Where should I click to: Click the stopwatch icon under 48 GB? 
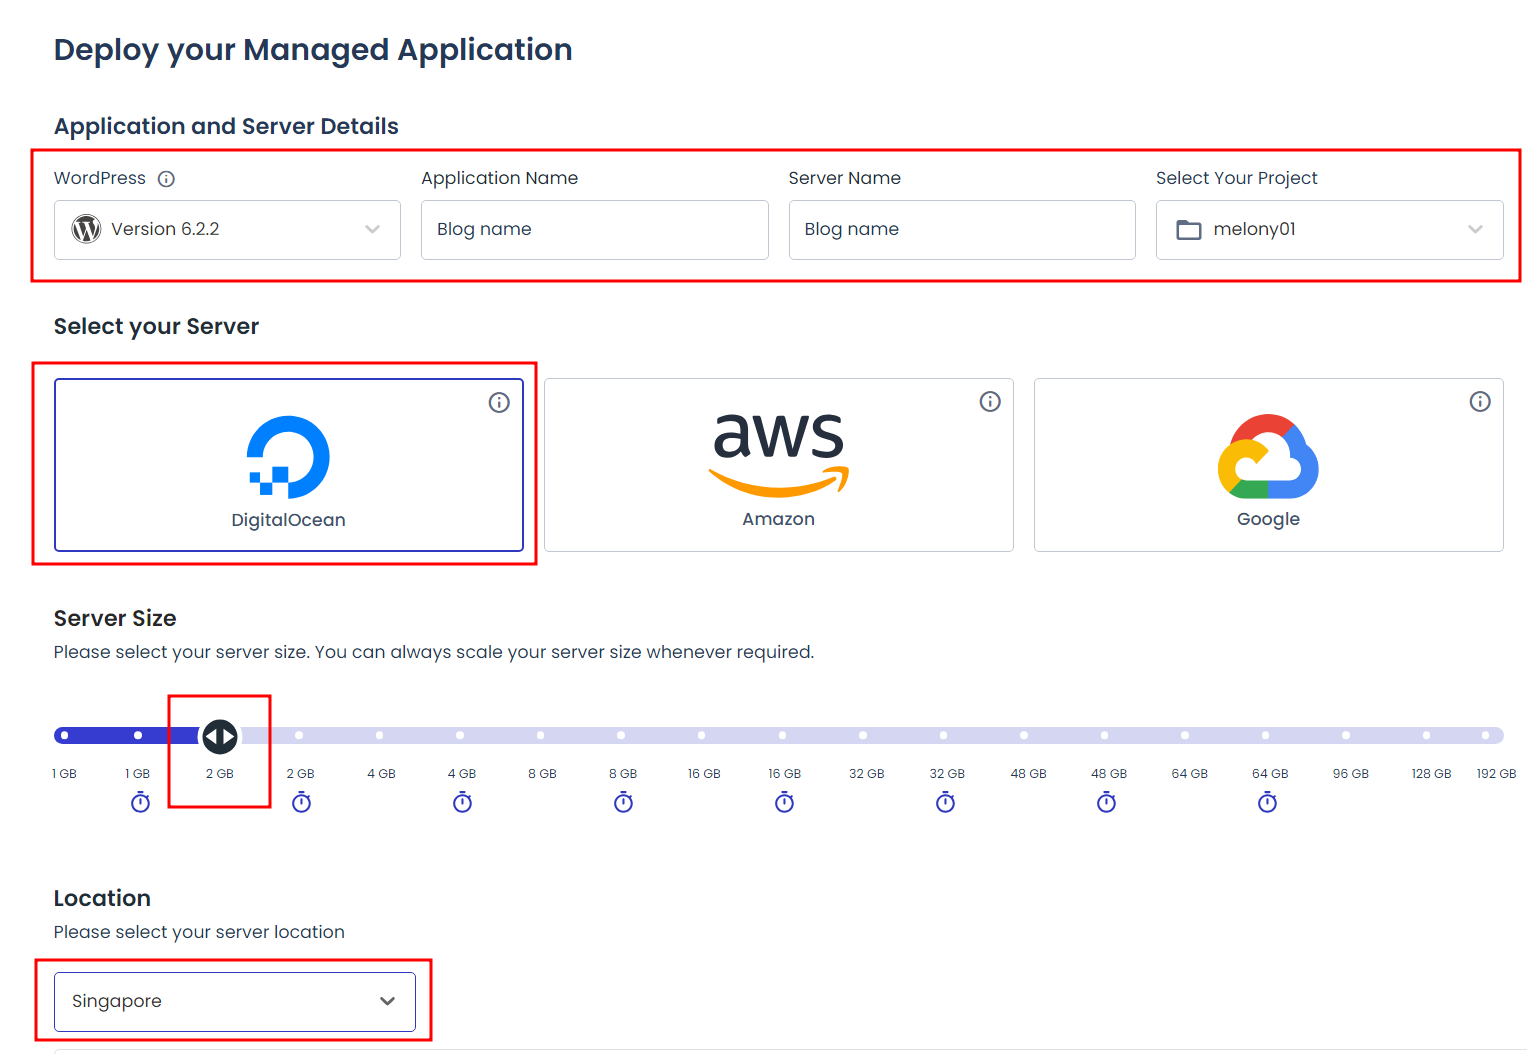pos(1106,802)
